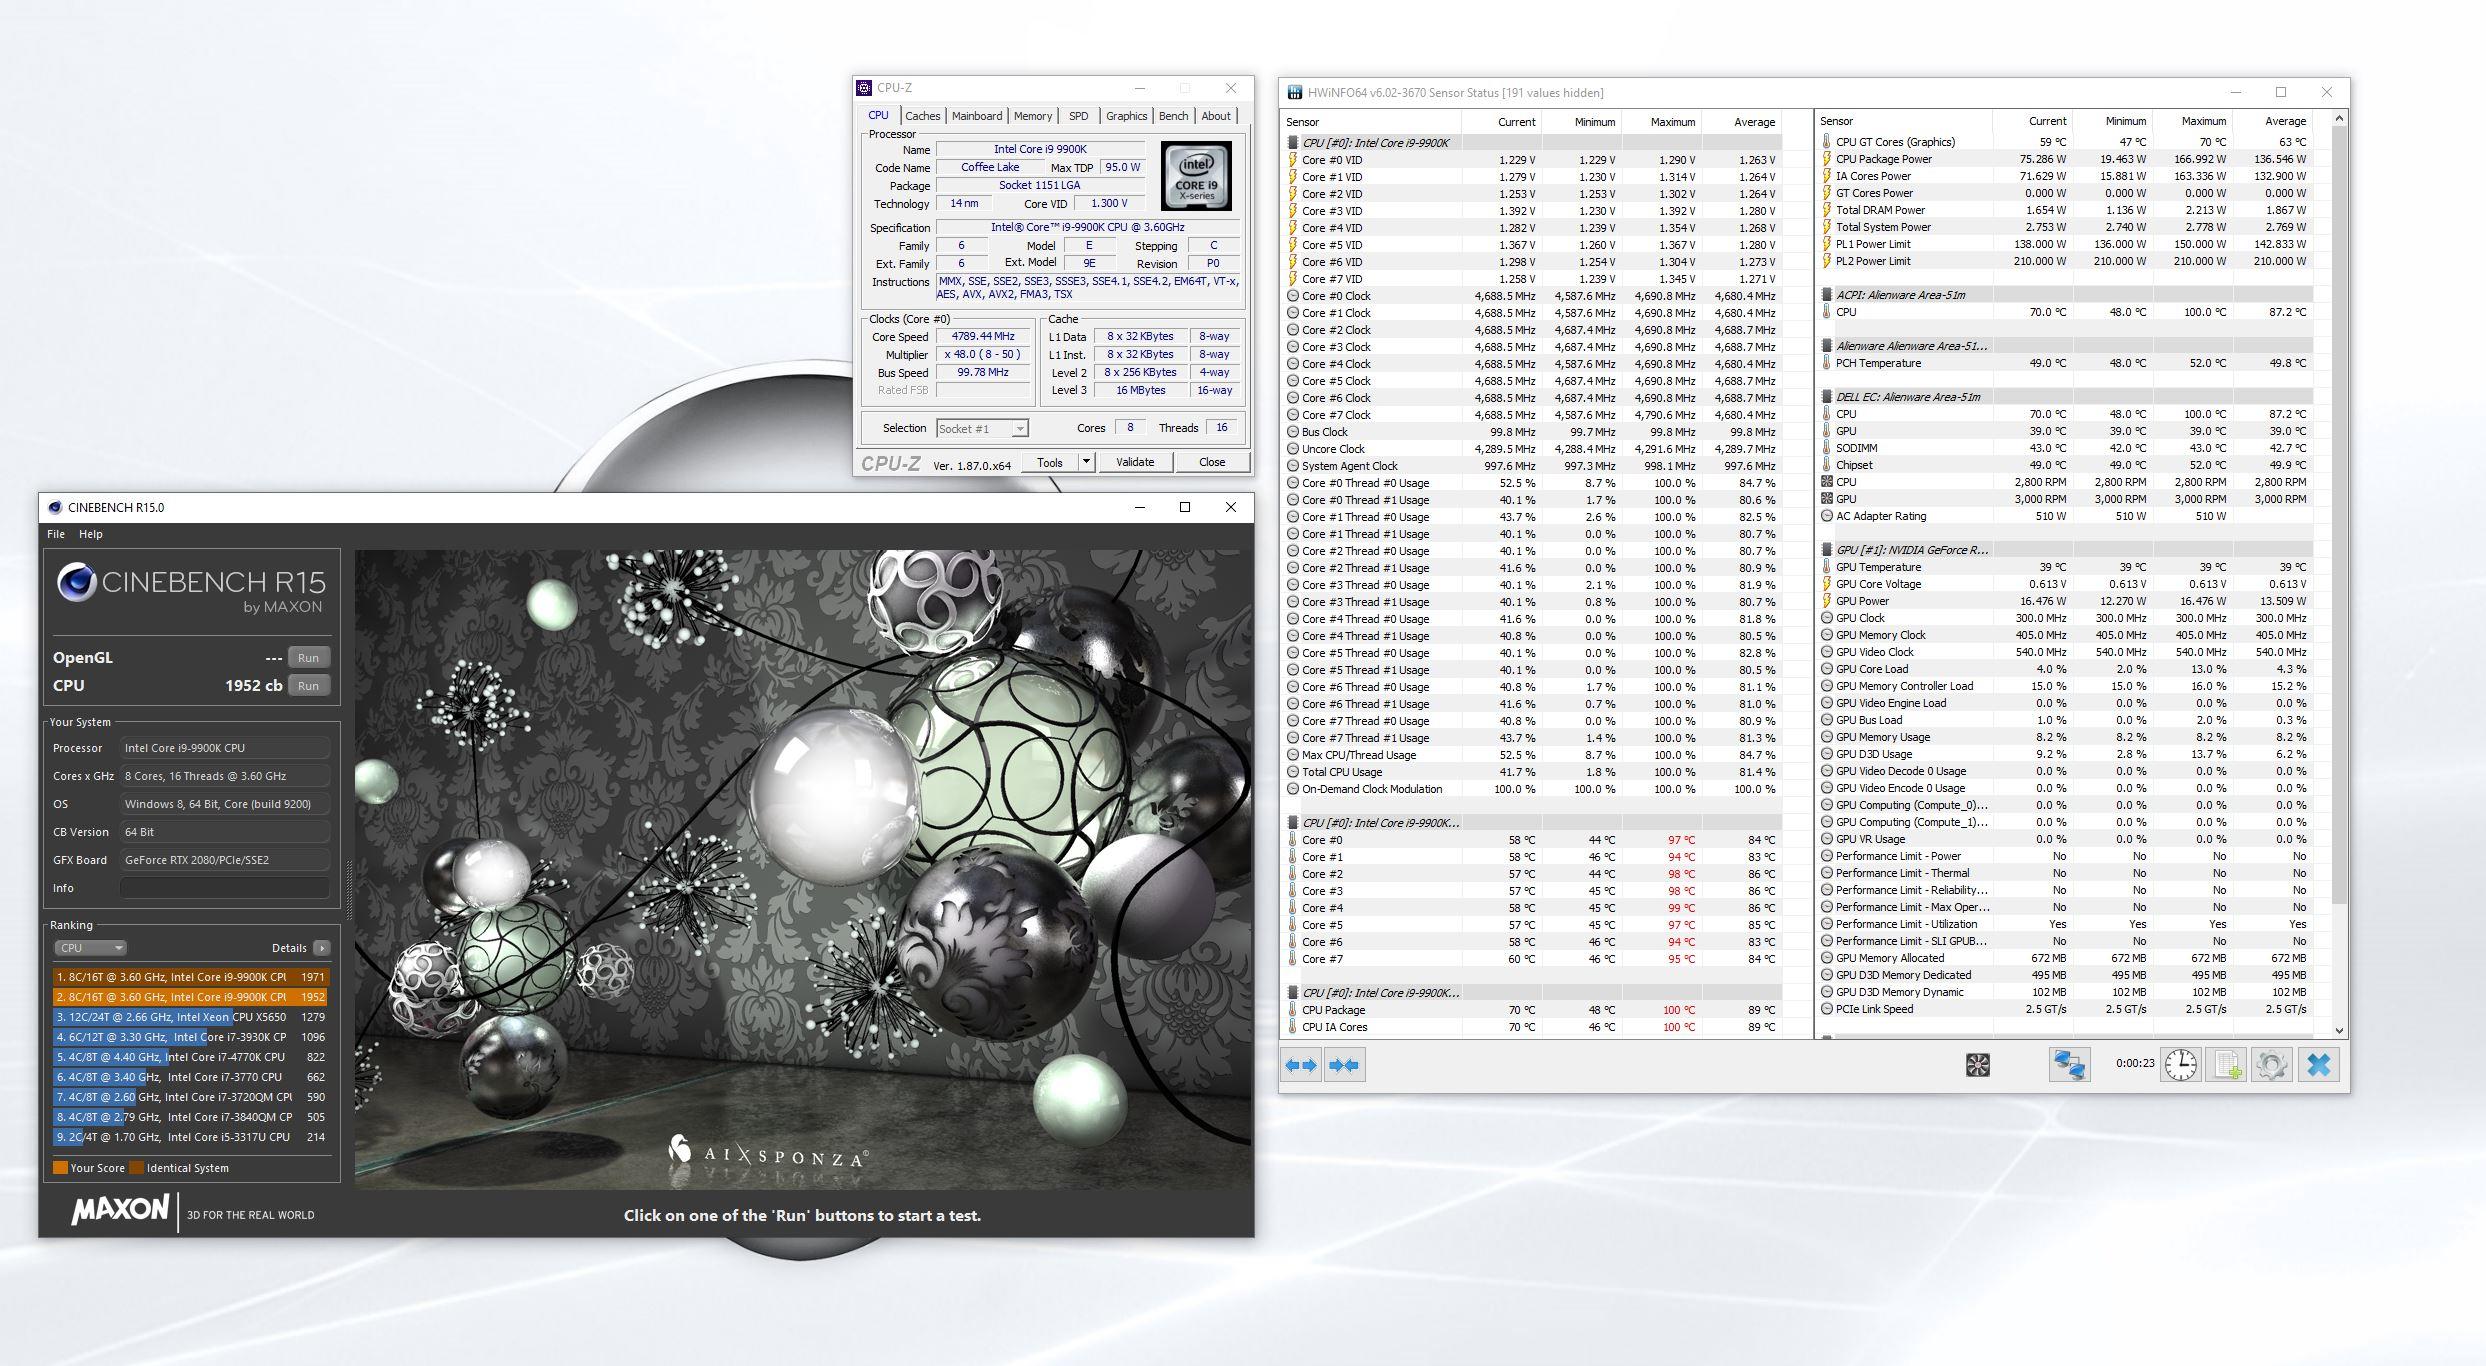Click the network remote monitoring icon
This screenshot has height=1366, width=2486.
coord(2068,1065)
